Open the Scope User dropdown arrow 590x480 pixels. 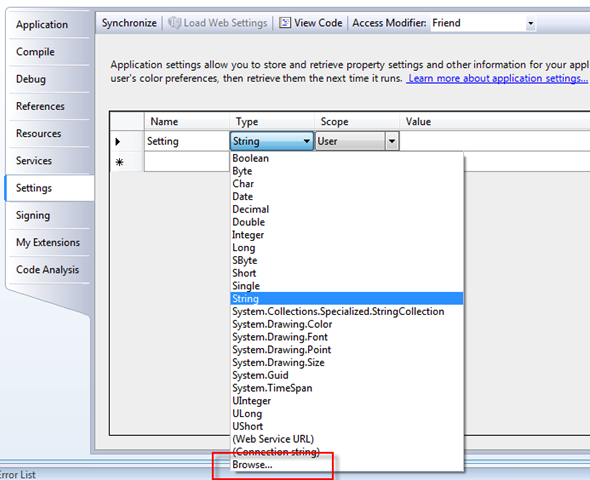(x=392, y=141)
